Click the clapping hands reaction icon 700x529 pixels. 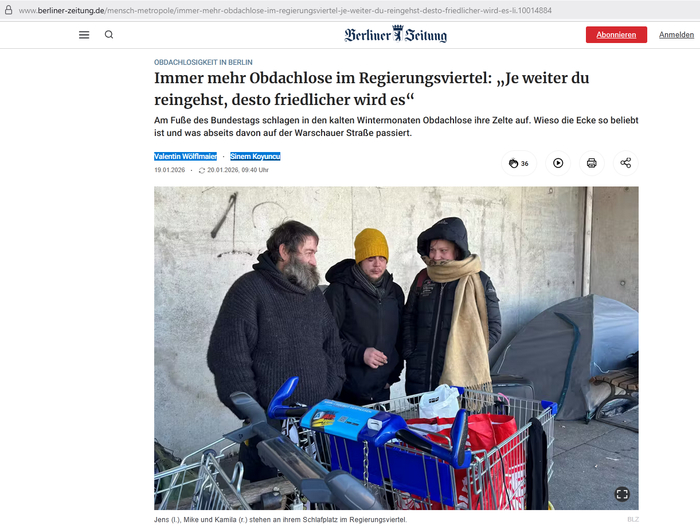click(513, 163)
